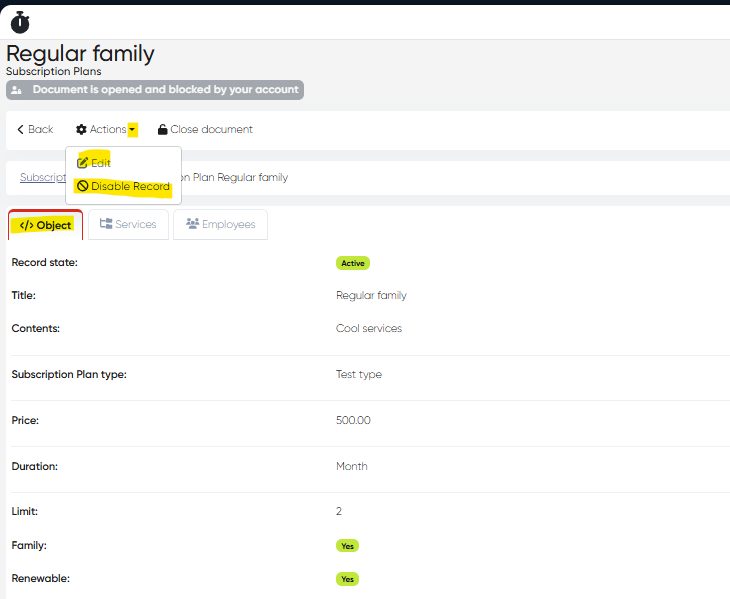This screenshot has width=730, height=599.
Task: Click the pencil icon next to Edit
Action: pos(83,163)
